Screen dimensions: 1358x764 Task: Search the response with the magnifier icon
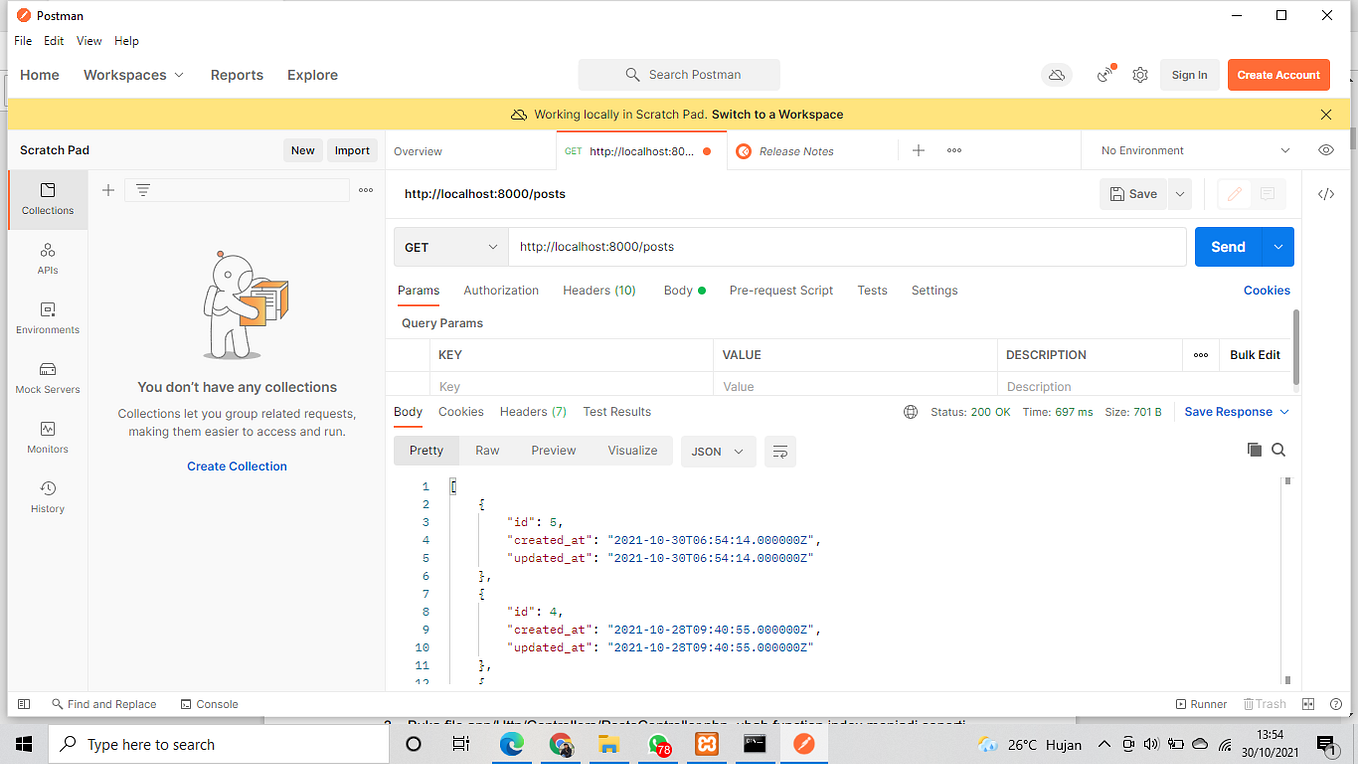[1278, 449]
